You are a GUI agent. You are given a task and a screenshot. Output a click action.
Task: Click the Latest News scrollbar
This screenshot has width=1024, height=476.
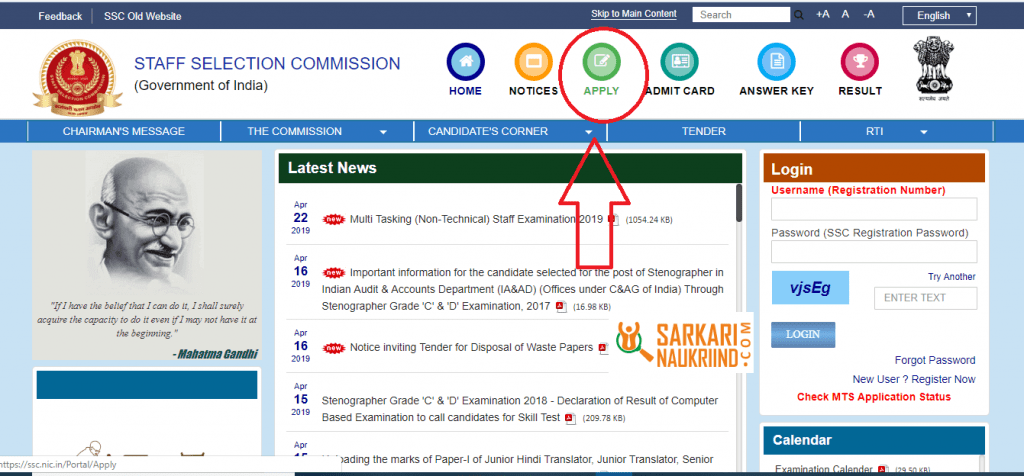click(x=739, y=202)
